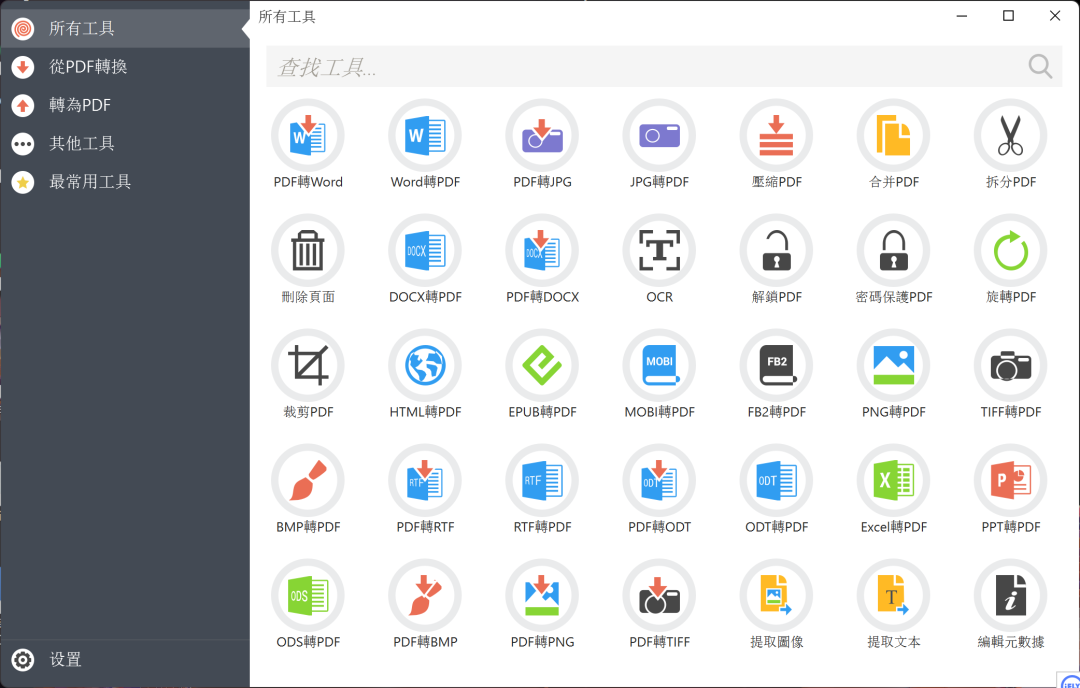Image resolution: width=1080 pixels, height=688 pixels.
Task: Select the 壓縮PDF compress tool
Action: (x=776, y=136)
